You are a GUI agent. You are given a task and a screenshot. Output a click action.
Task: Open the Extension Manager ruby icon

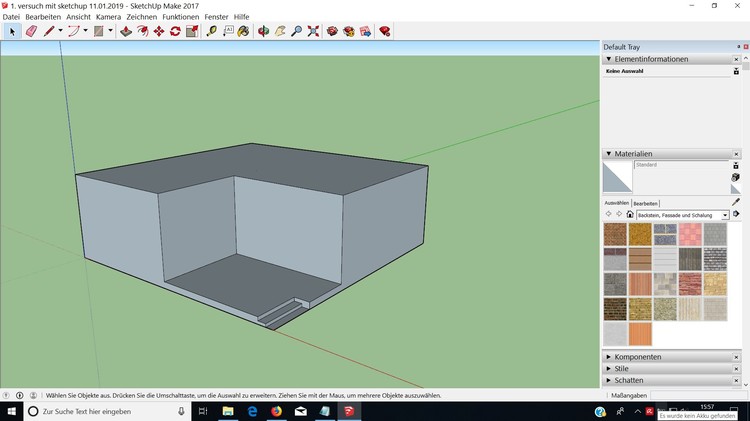tap(385, 32)
